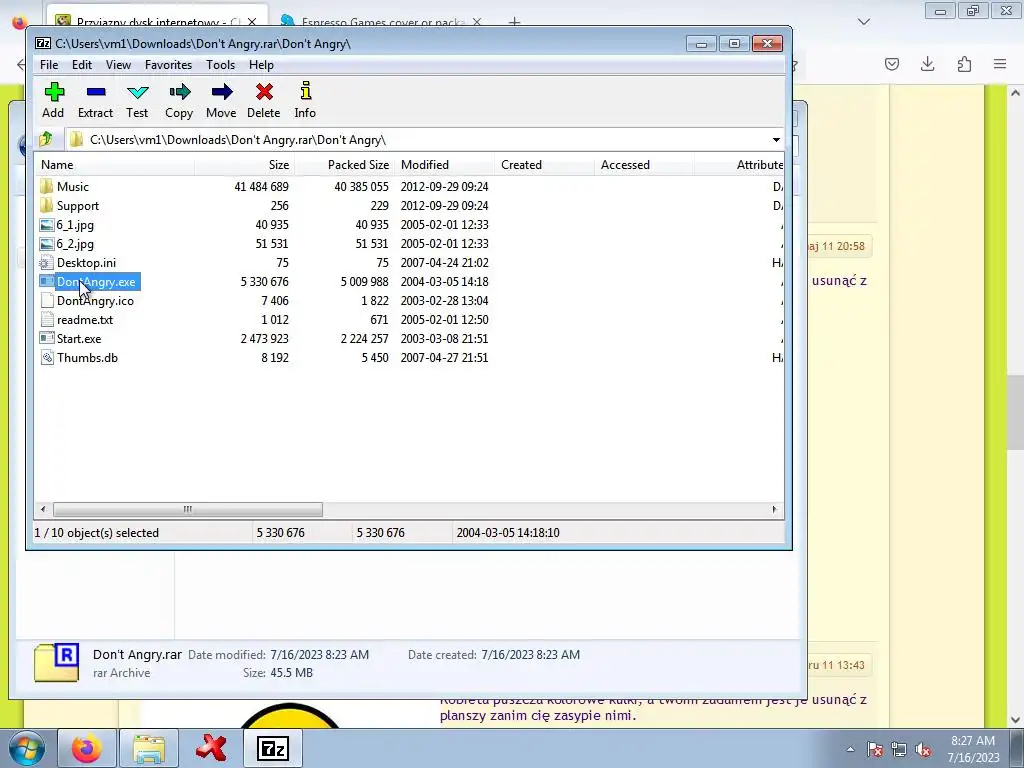This screenshot has height=768, width=1024.
Task: Select the Music folder icon
Action: [x=46, y=186]
